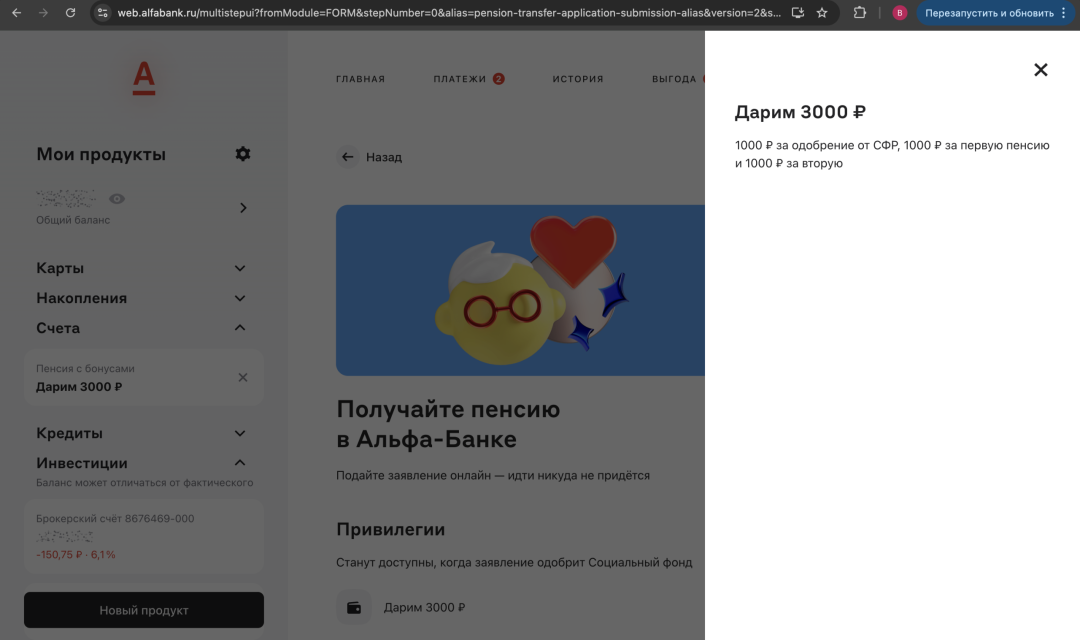Collapse the Инвестиции section
Viewport: 1080px width, 640px height.
(x=240, y=463)
